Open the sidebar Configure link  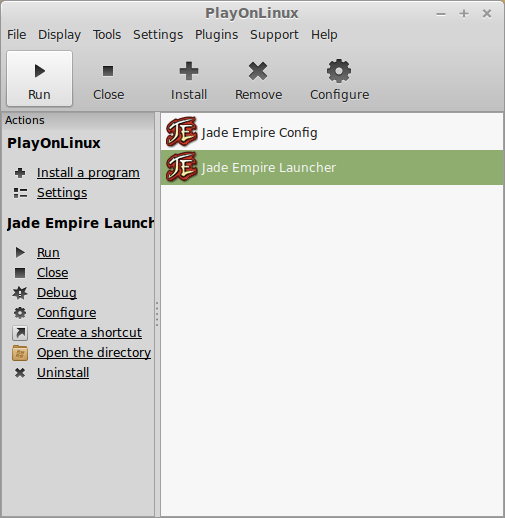(67, 313)
